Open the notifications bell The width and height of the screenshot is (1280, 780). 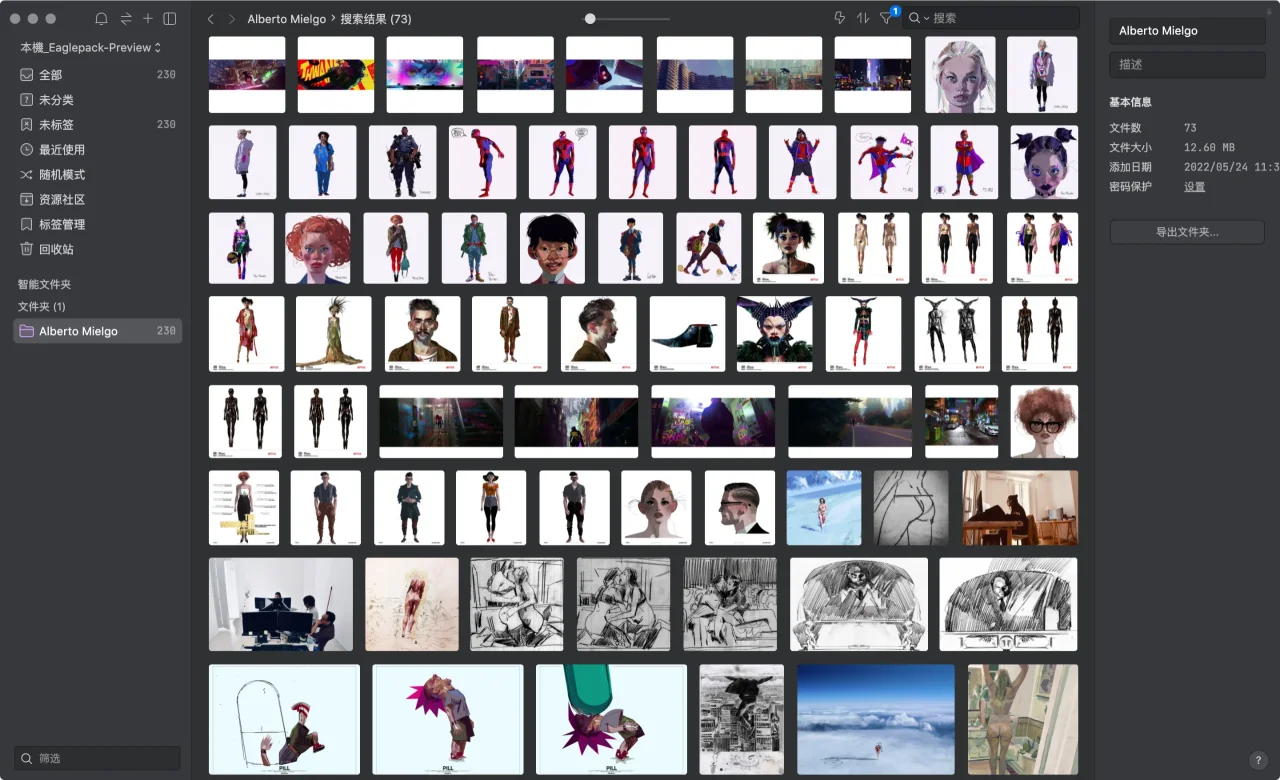(x=101, y=19)
